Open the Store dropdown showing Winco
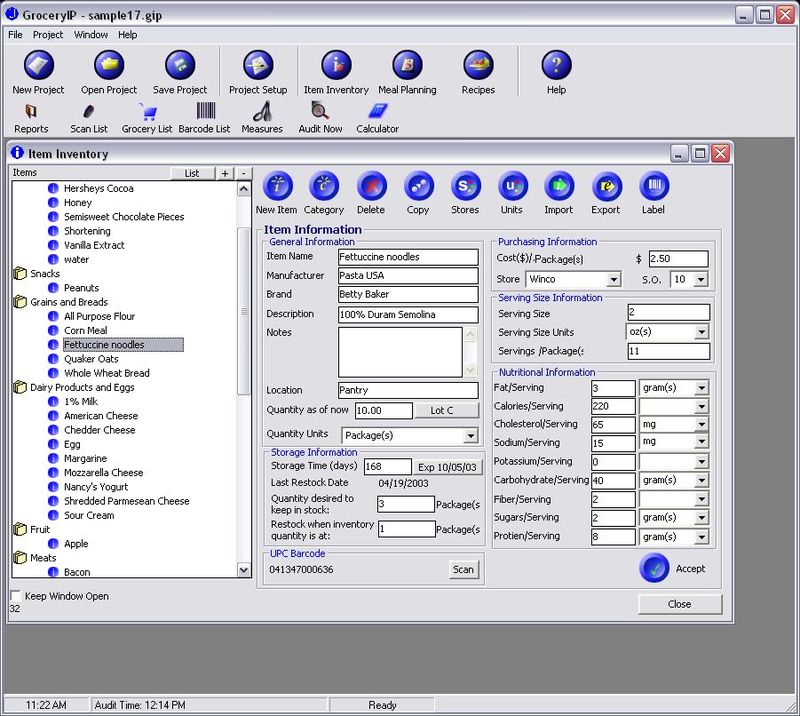The width and height of the screenshot is (800, 716). (613, 279)
